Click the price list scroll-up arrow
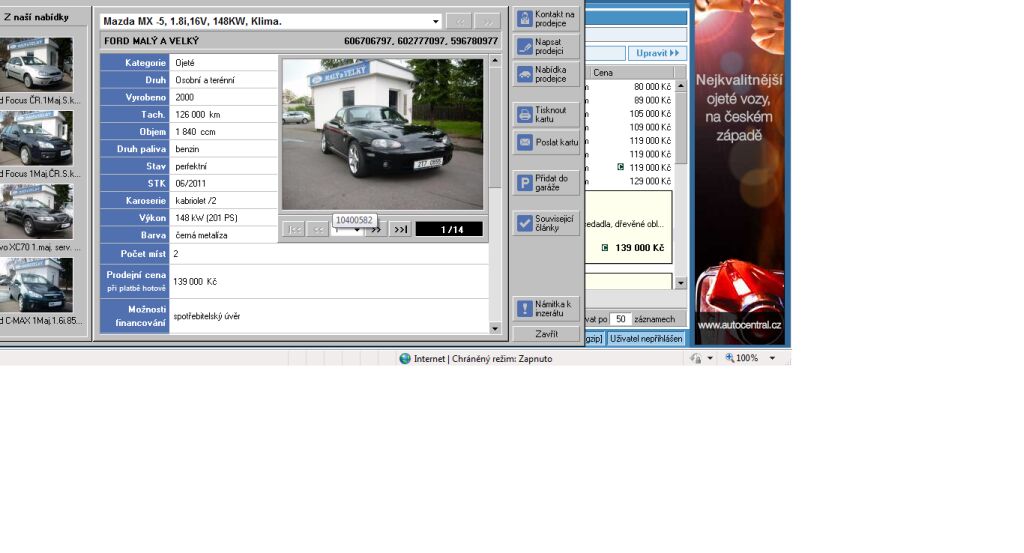This screenshot has width=1024, height=553. coord(680,86)
